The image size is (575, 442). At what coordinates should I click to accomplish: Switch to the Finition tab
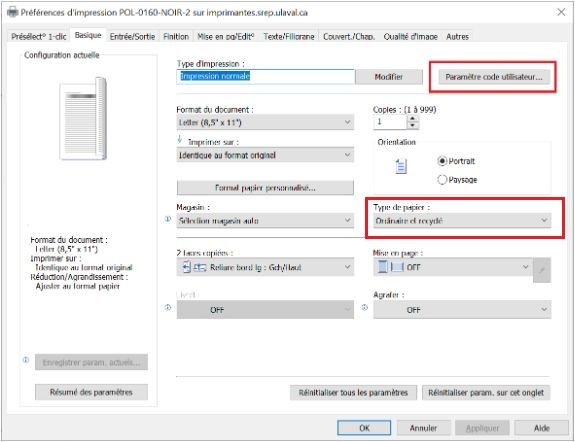click(x=176, y=37)
